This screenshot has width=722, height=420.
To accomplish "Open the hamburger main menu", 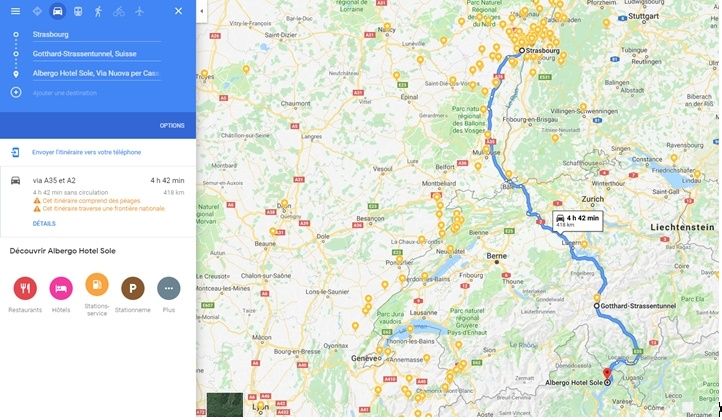I will (15, 11).
